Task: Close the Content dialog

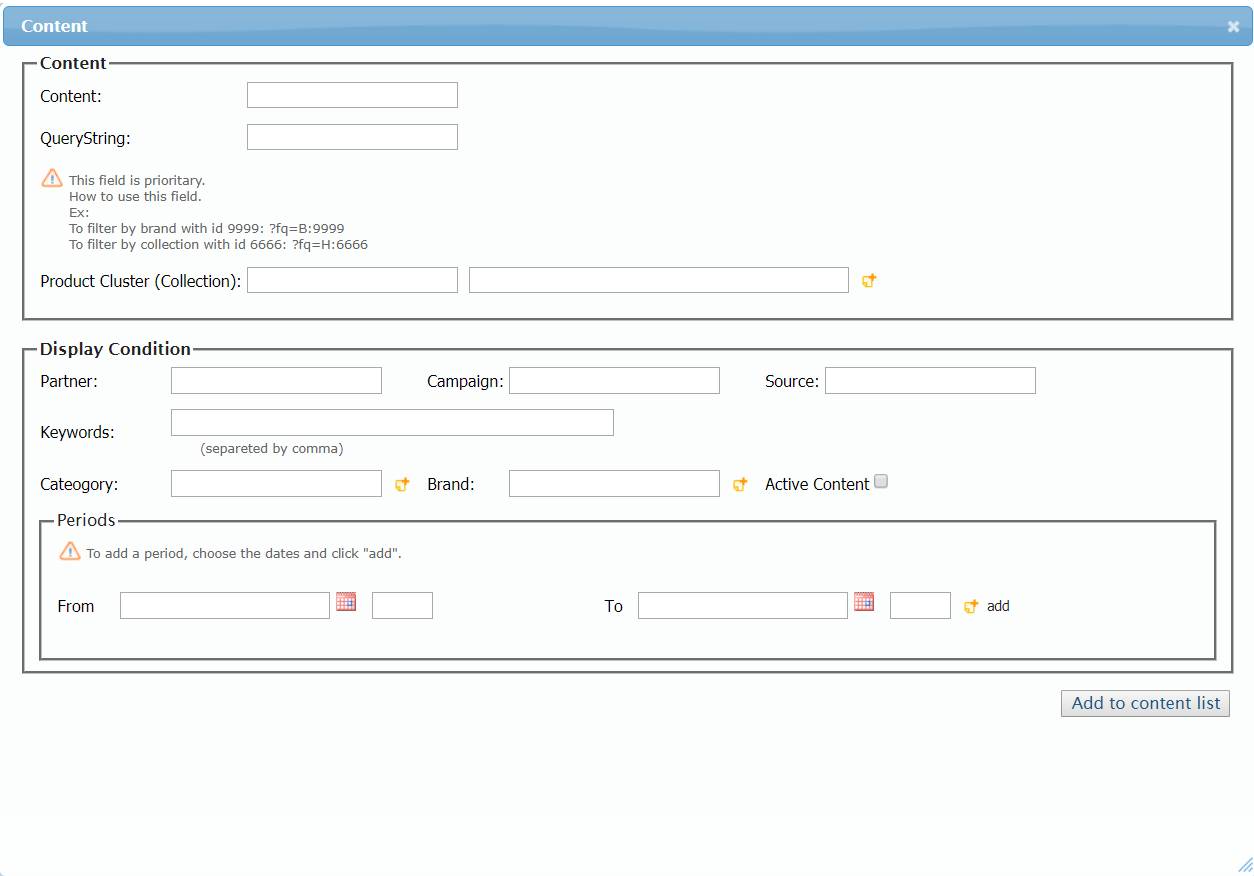Action: [1233, 27]
